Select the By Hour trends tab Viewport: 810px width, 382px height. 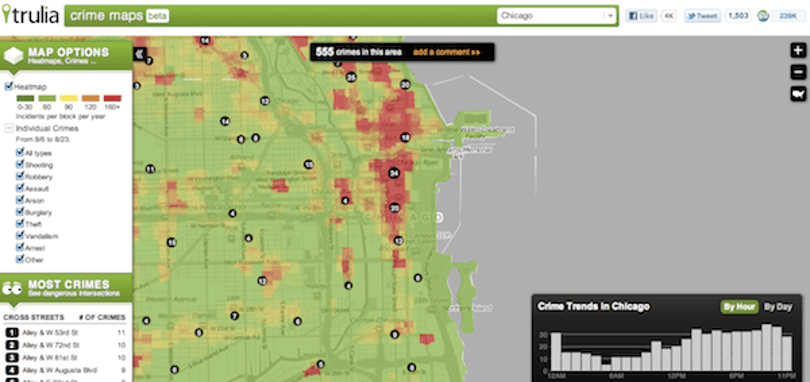coord(739,307)
